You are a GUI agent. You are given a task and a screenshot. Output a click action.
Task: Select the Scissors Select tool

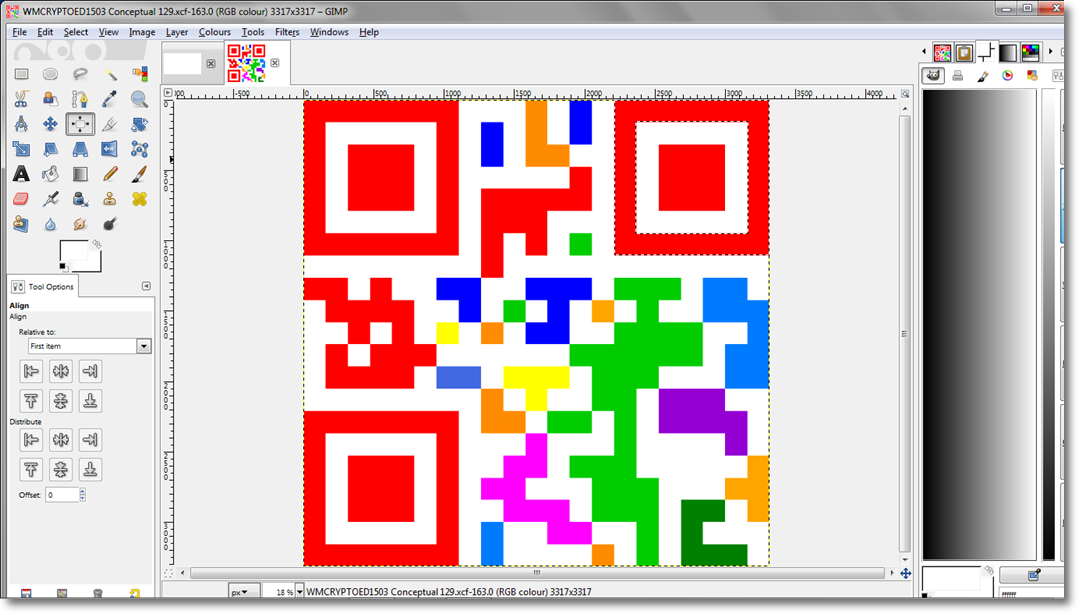pos(21,99)
